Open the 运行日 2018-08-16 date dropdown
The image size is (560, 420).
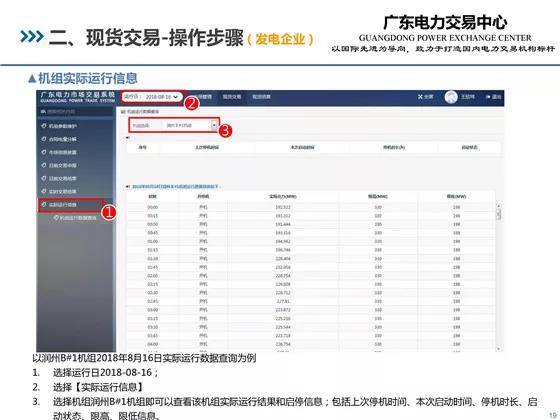[152, 97]
